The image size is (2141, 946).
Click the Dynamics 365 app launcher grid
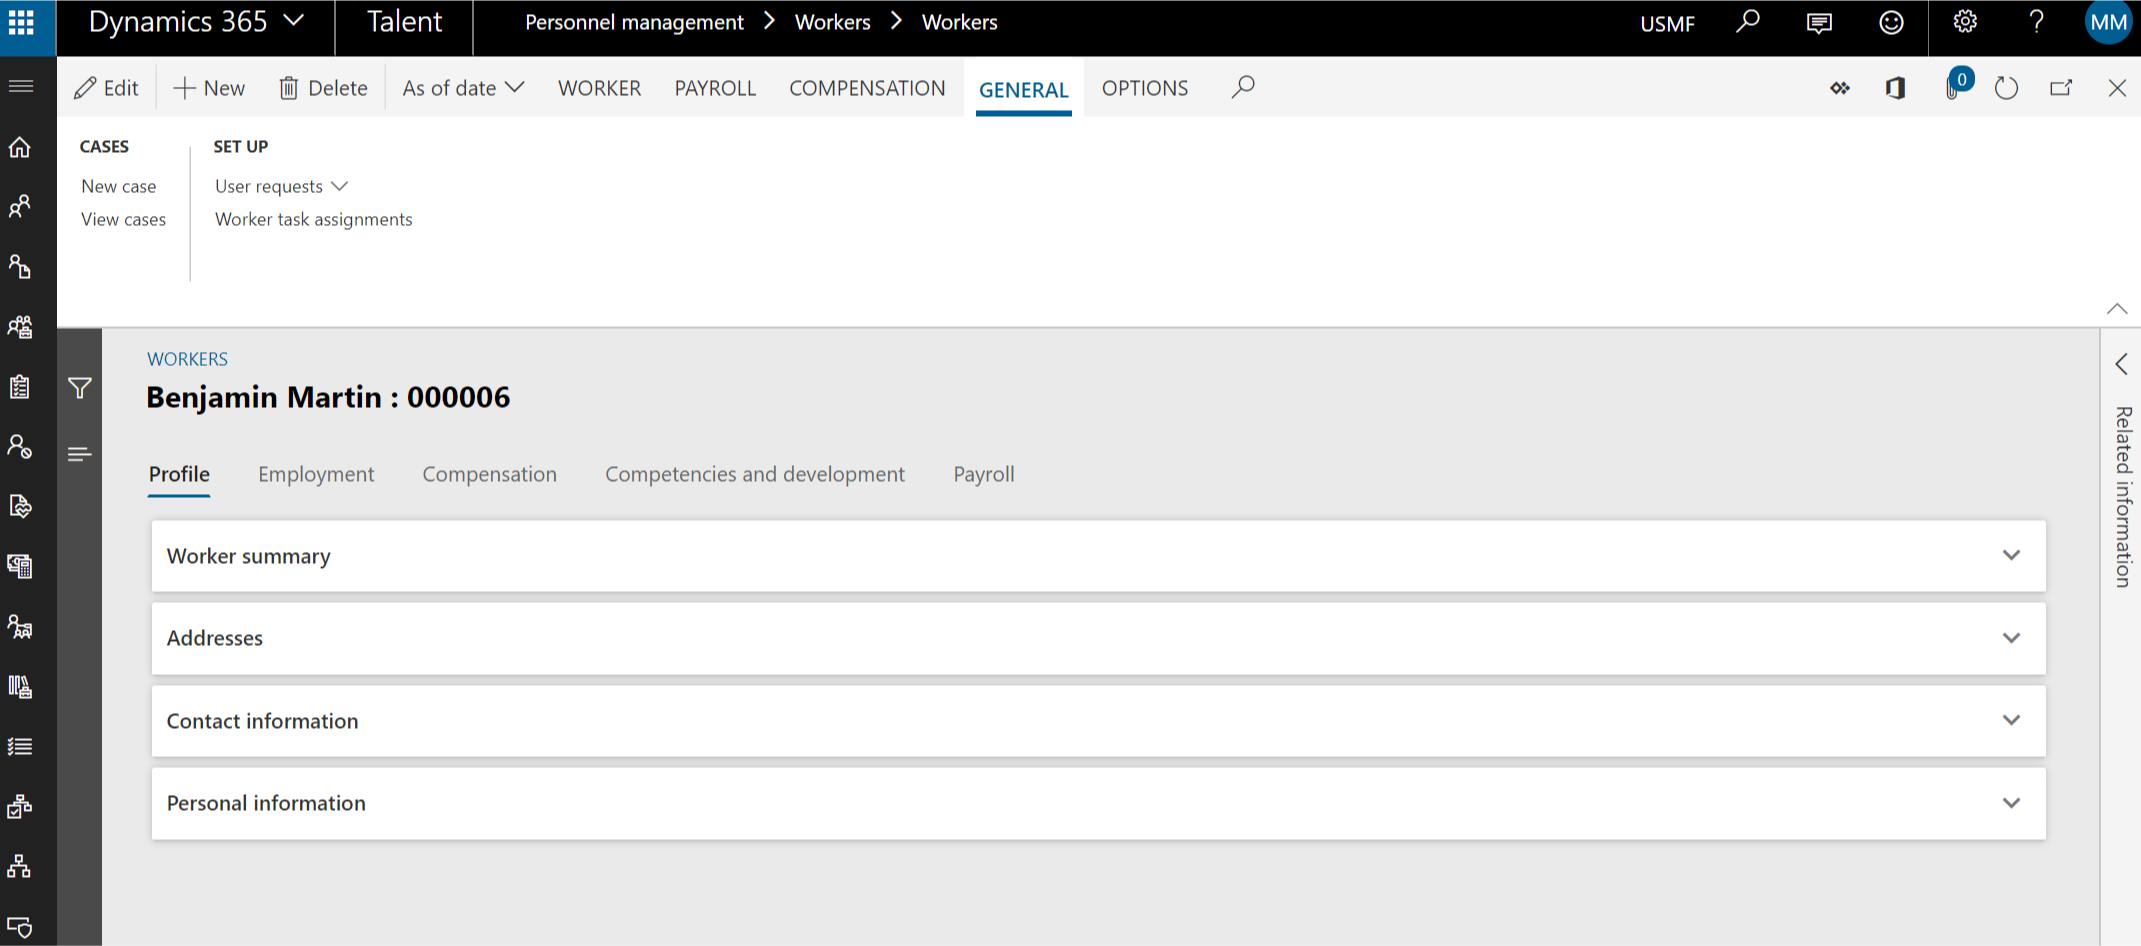[21, 21]
